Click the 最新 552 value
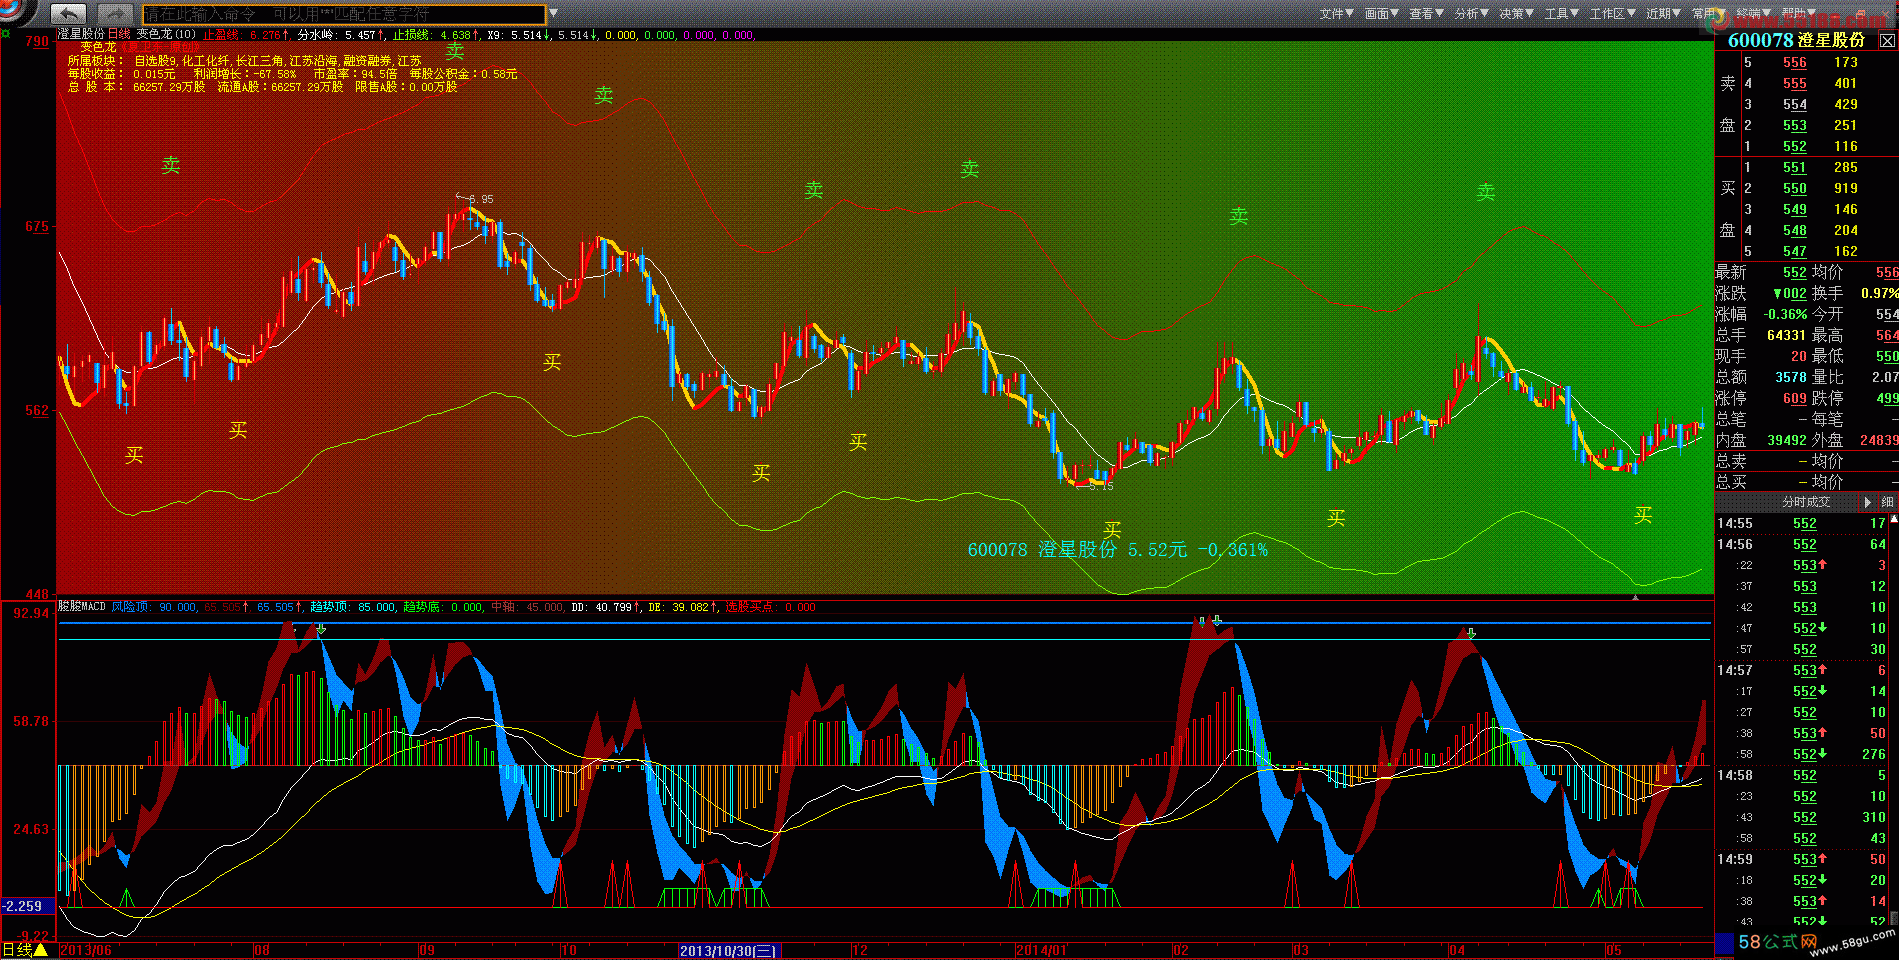The height and width of the screenshot is (960, 1899). (x=1795, y=272)
